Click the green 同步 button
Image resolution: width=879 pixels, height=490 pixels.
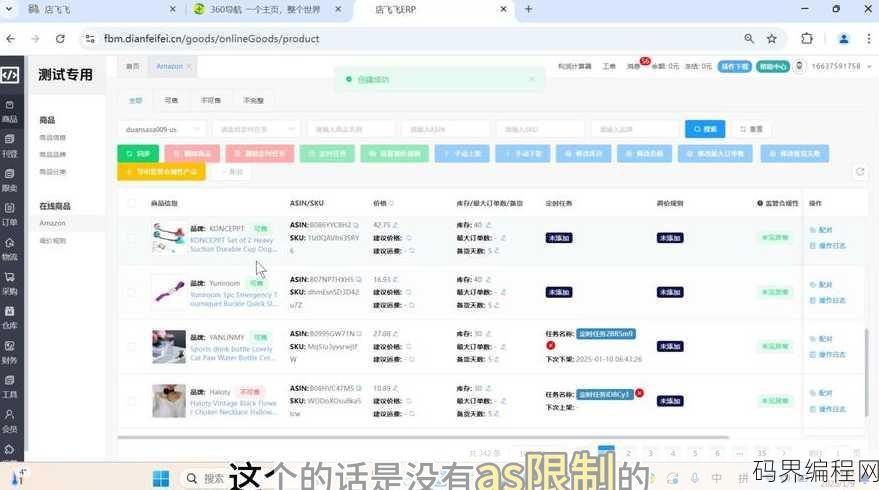point(138,154)
